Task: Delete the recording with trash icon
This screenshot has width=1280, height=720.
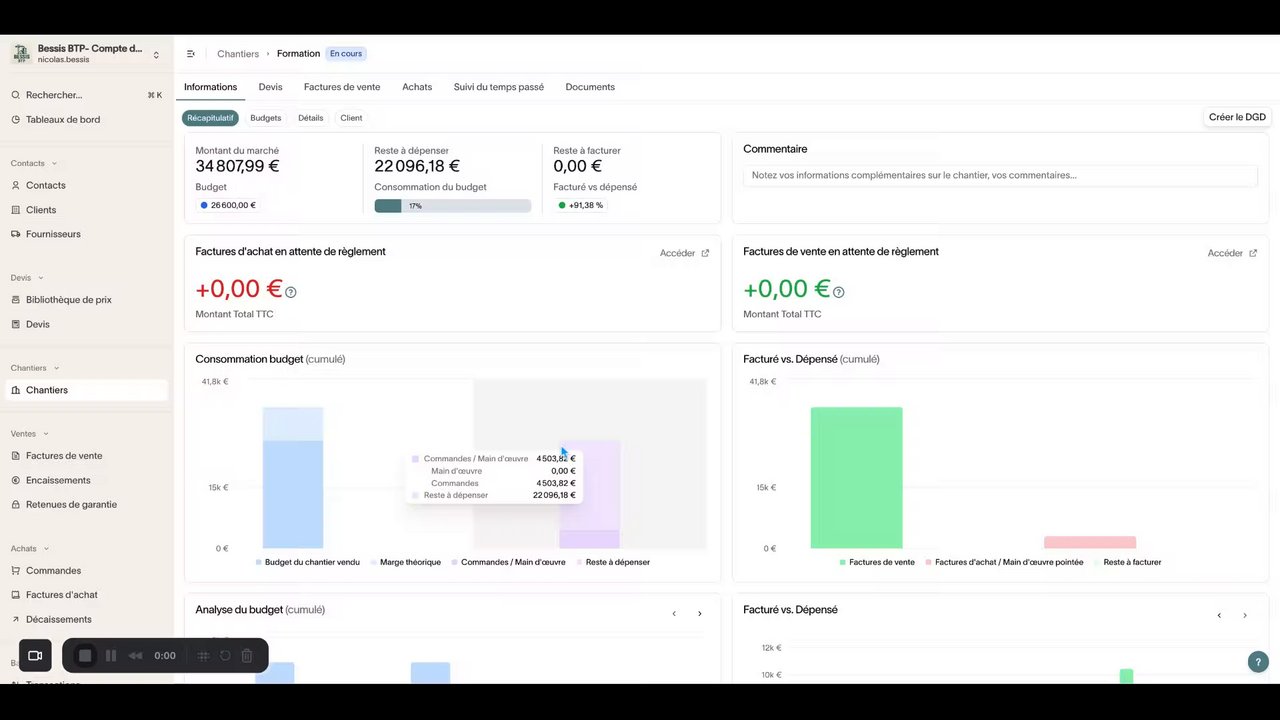Action: (247, 656)
